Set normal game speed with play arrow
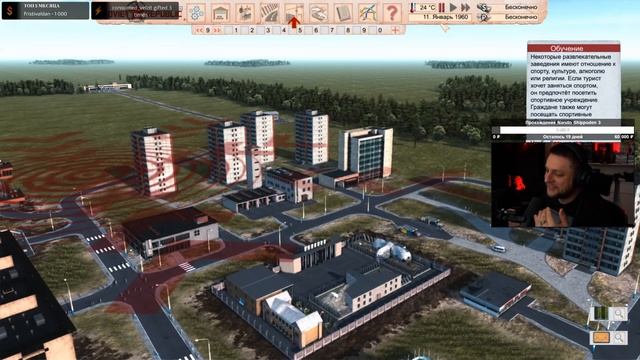640x360 pixels. (453, 7)
